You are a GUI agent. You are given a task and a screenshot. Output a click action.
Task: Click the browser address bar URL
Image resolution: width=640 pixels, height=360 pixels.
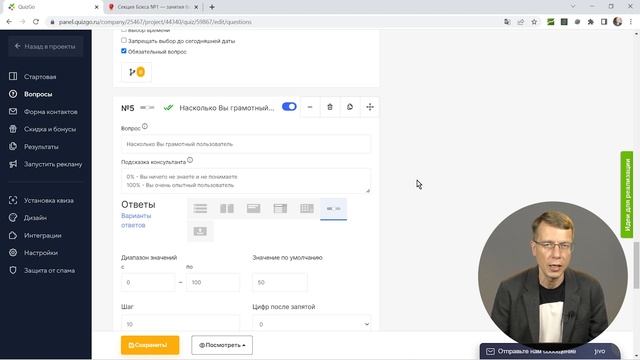[155, 22]
